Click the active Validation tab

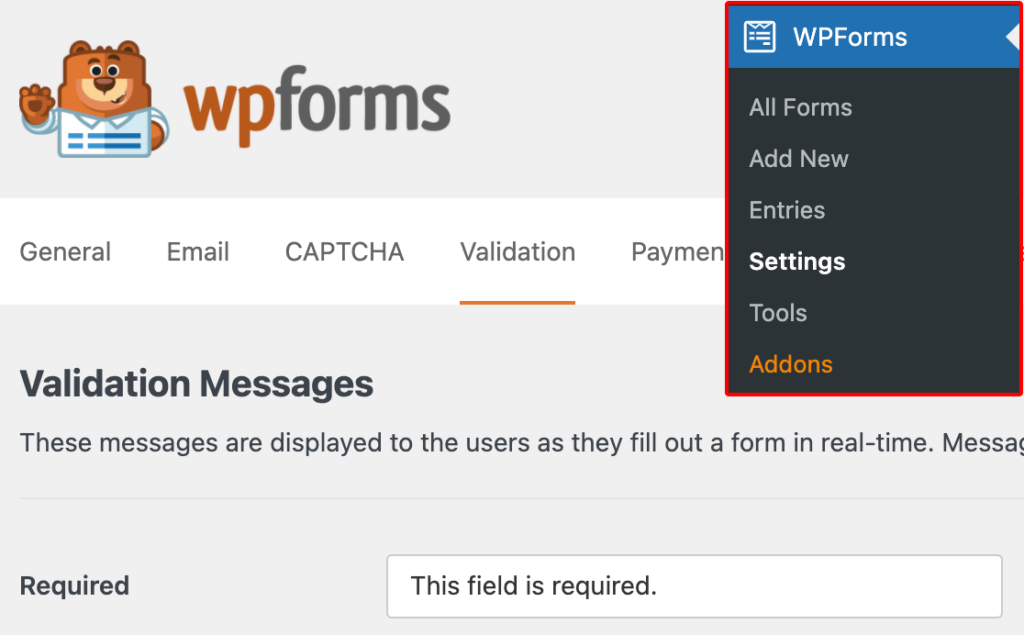point(517,252)
